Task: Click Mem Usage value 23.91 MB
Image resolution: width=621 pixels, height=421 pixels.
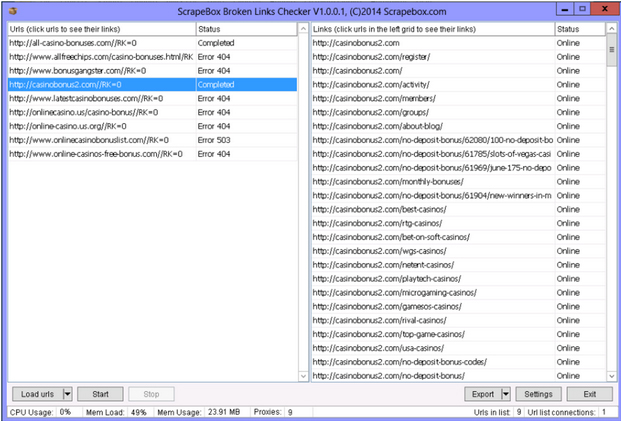Action: [224, 412]
